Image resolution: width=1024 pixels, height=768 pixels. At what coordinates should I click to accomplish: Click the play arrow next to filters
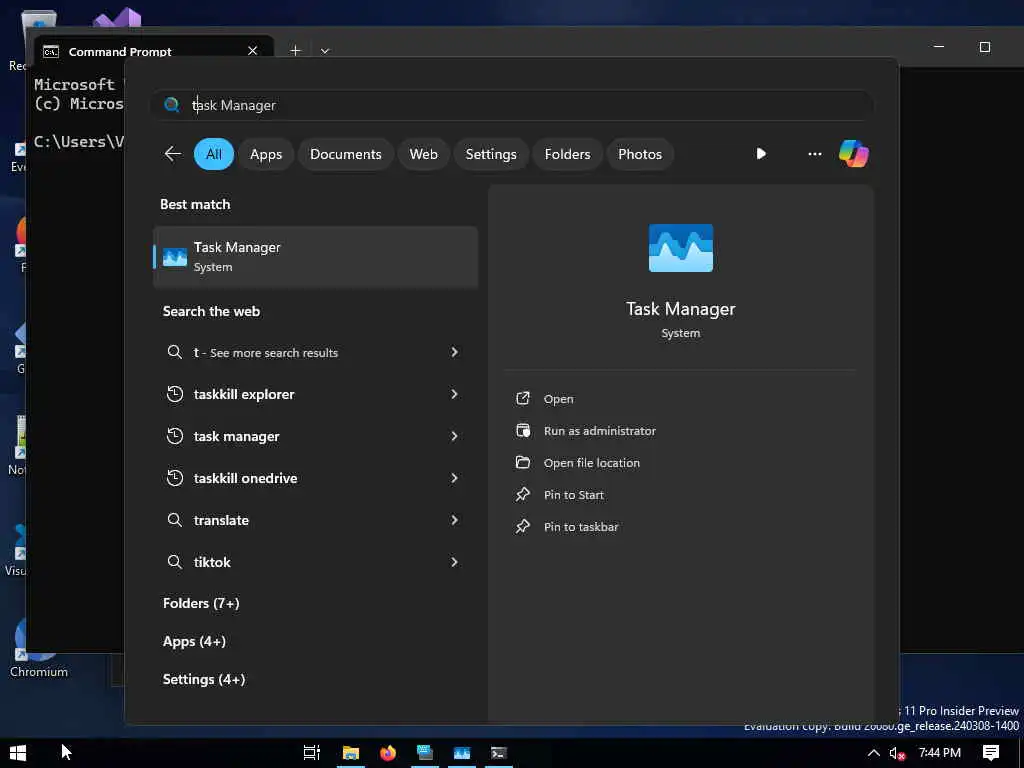761,153
